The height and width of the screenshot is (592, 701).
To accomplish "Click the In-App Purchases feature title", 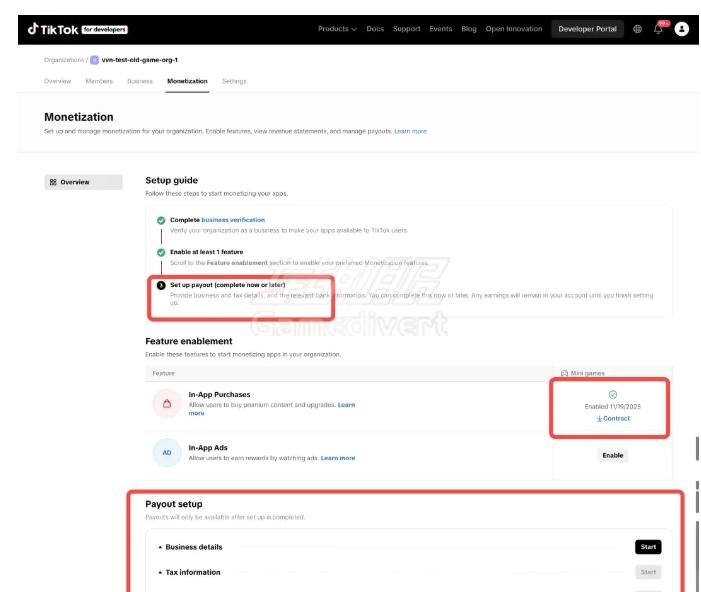I will click(x=219, y=394).
